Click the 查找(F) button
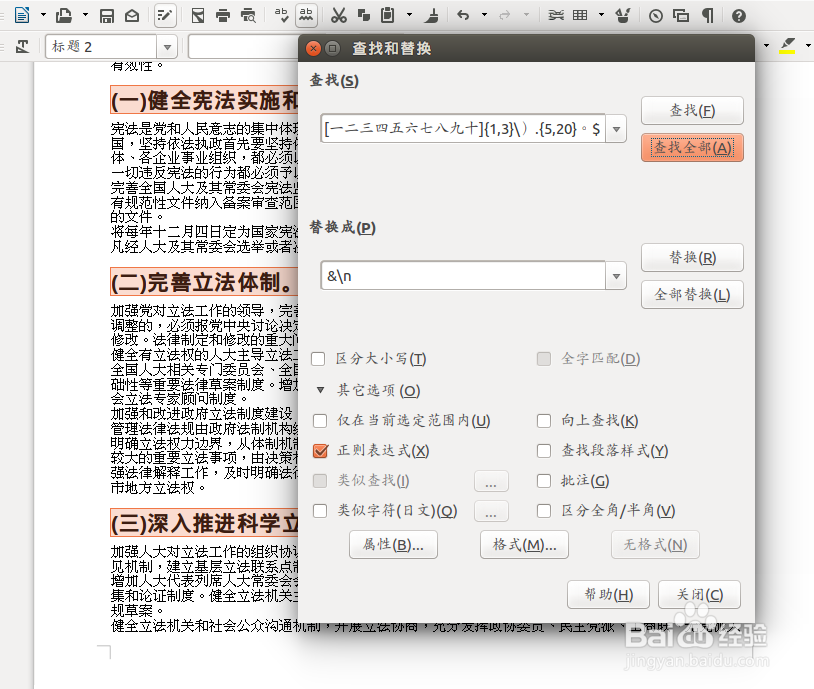This screenshot has width=814, height=689. pos(692,111)
